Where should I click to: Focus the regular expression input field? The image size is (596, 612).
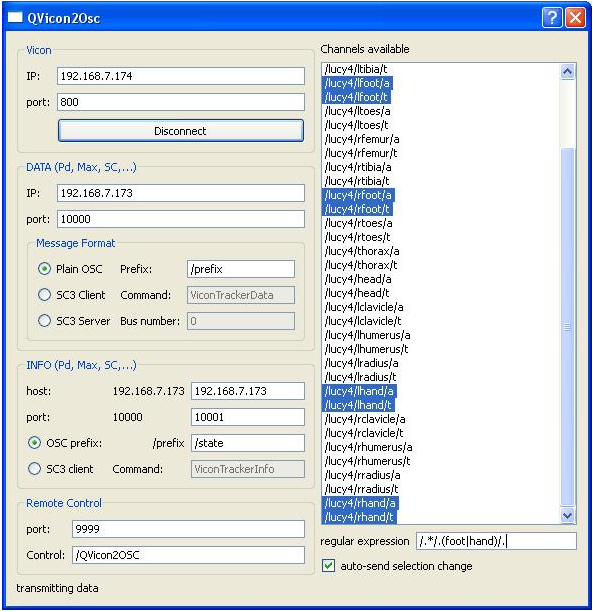pyautogui.click(x=496, y=541)
